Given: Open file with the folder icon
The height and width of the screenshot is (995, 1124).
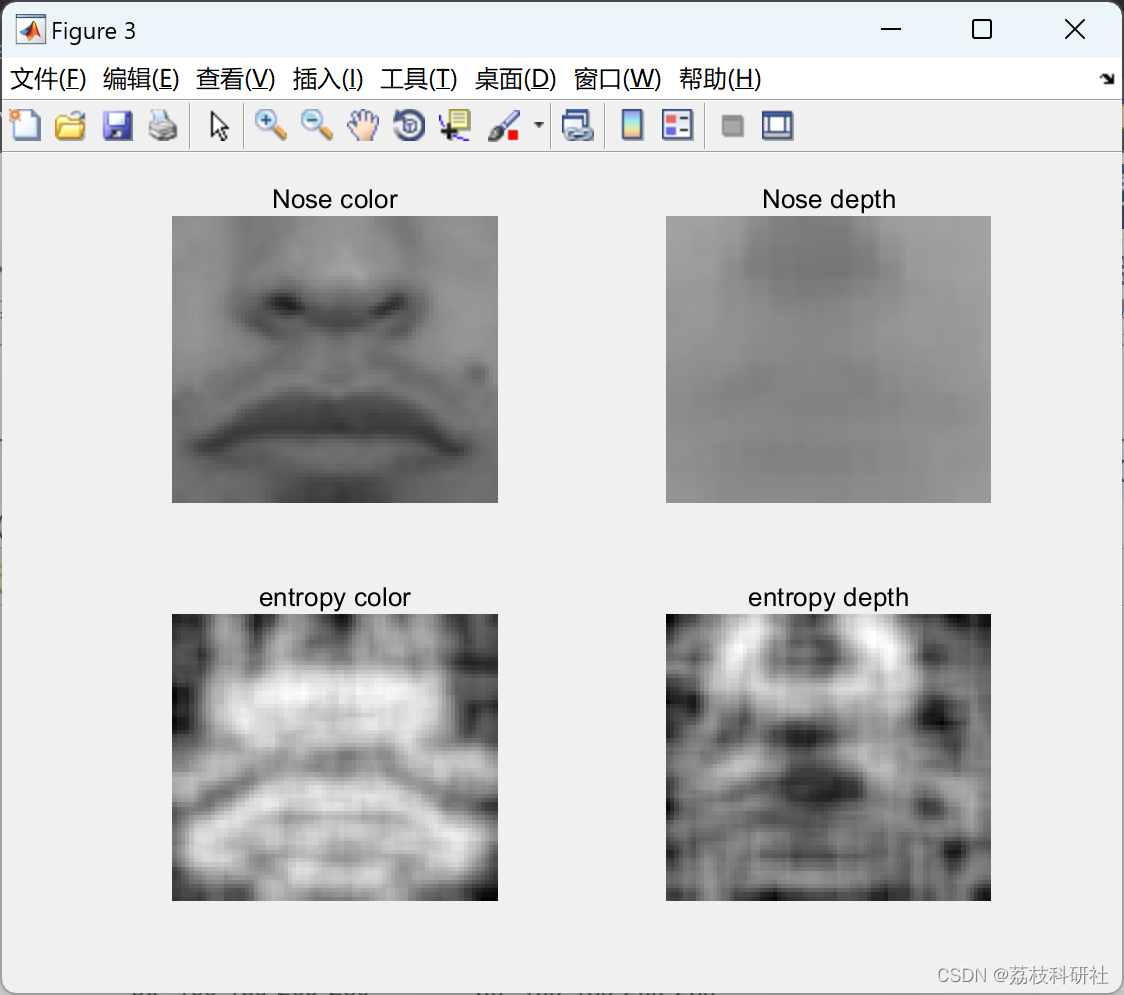Looking at the screenshot, I should 70,125.
